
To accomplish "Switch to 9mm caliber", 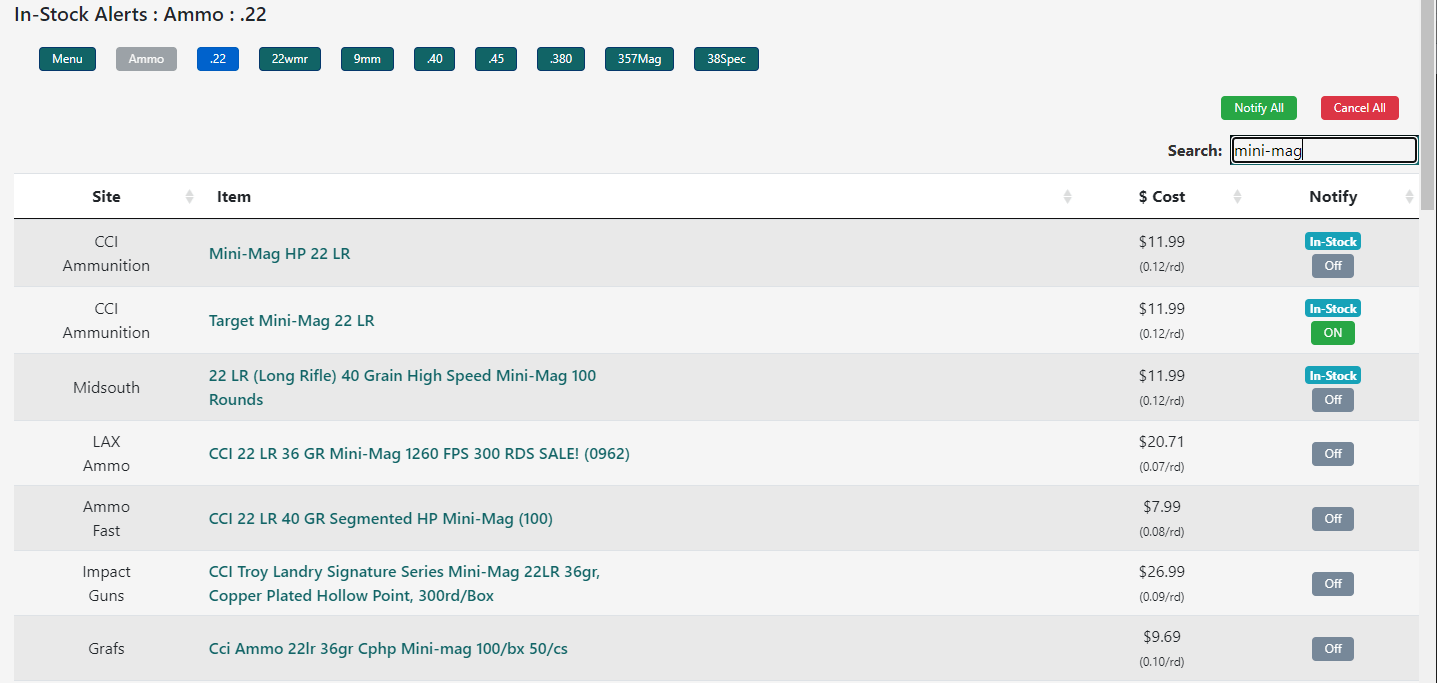I will tap(367, 59).
